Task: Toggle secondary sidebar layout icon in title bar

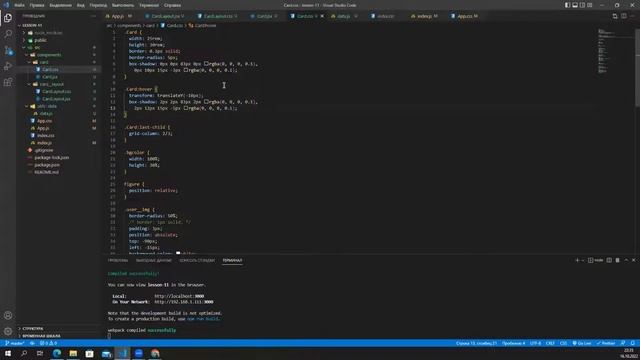Action: click(582, 5)
